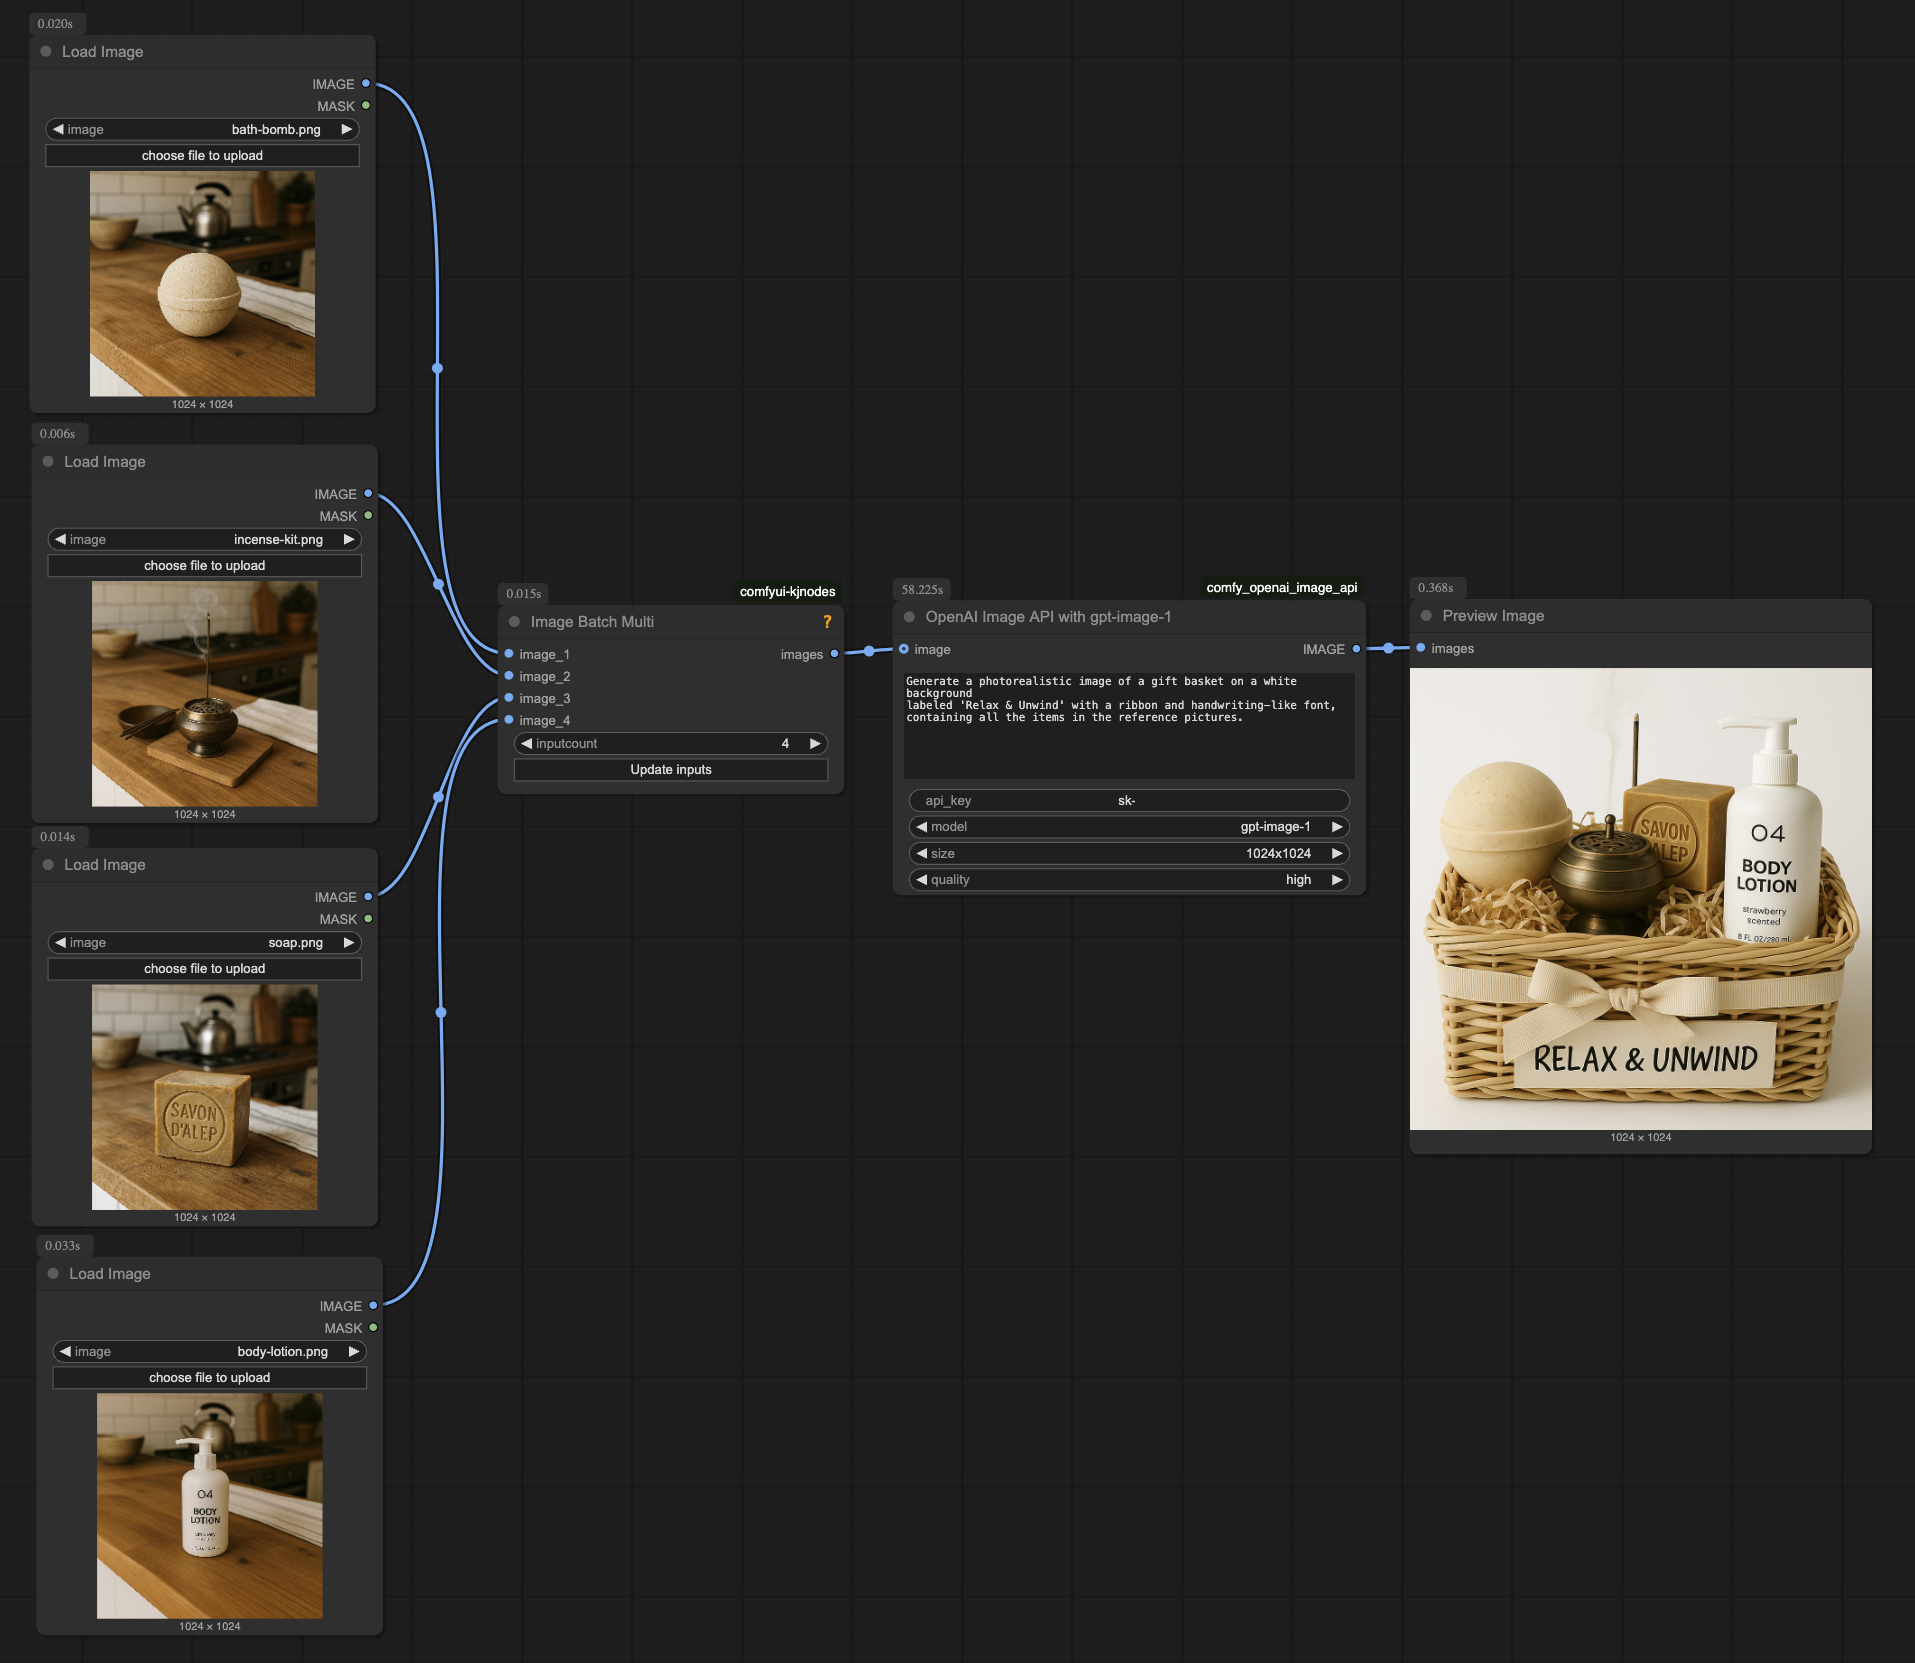This screenshot has width=1915, height=1663.
Task: Decrease the inputcount value
Action: 526,743
